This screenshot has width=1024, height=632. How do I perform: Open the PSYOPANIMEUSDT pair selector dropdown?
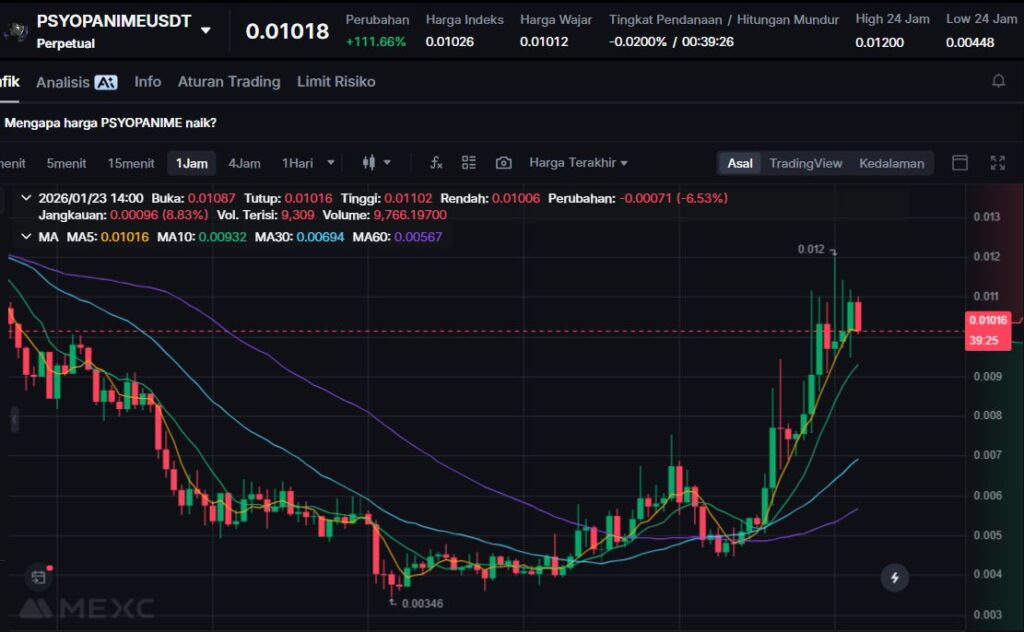206,30
